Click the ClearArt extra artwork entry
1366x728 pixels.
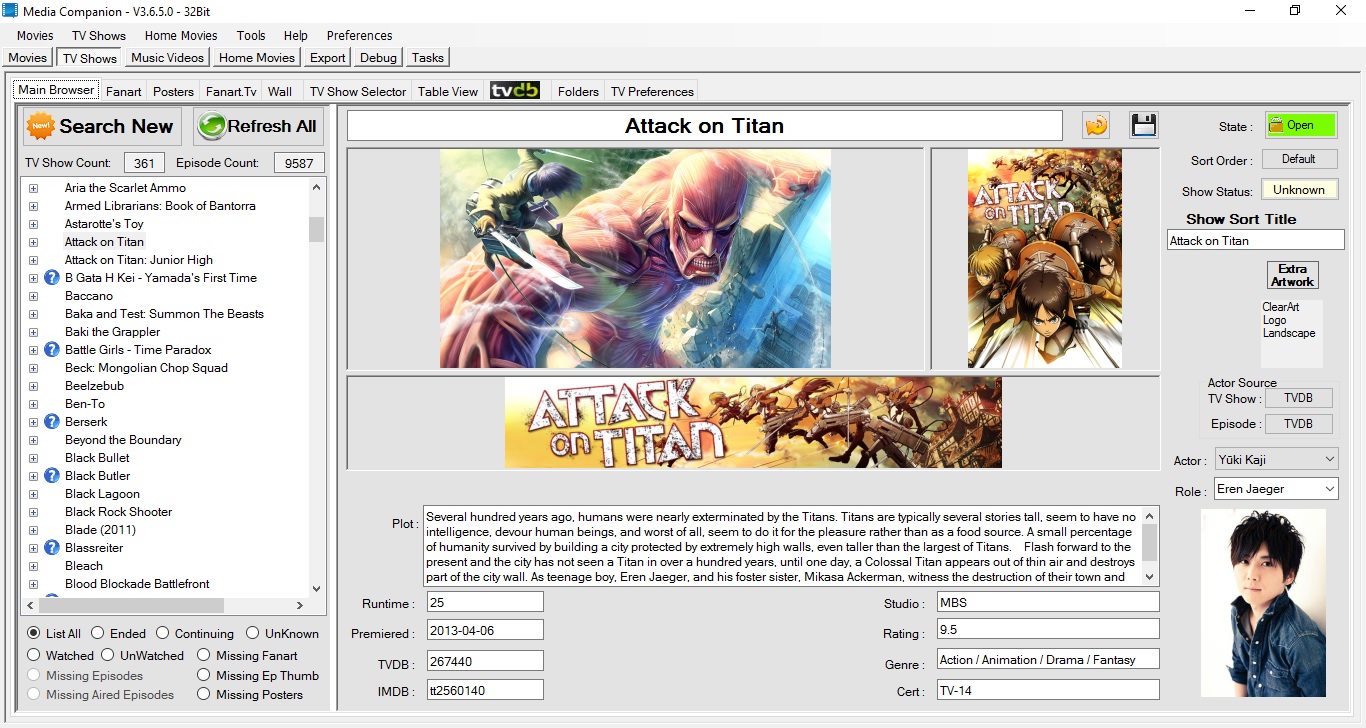point(1281,307)
